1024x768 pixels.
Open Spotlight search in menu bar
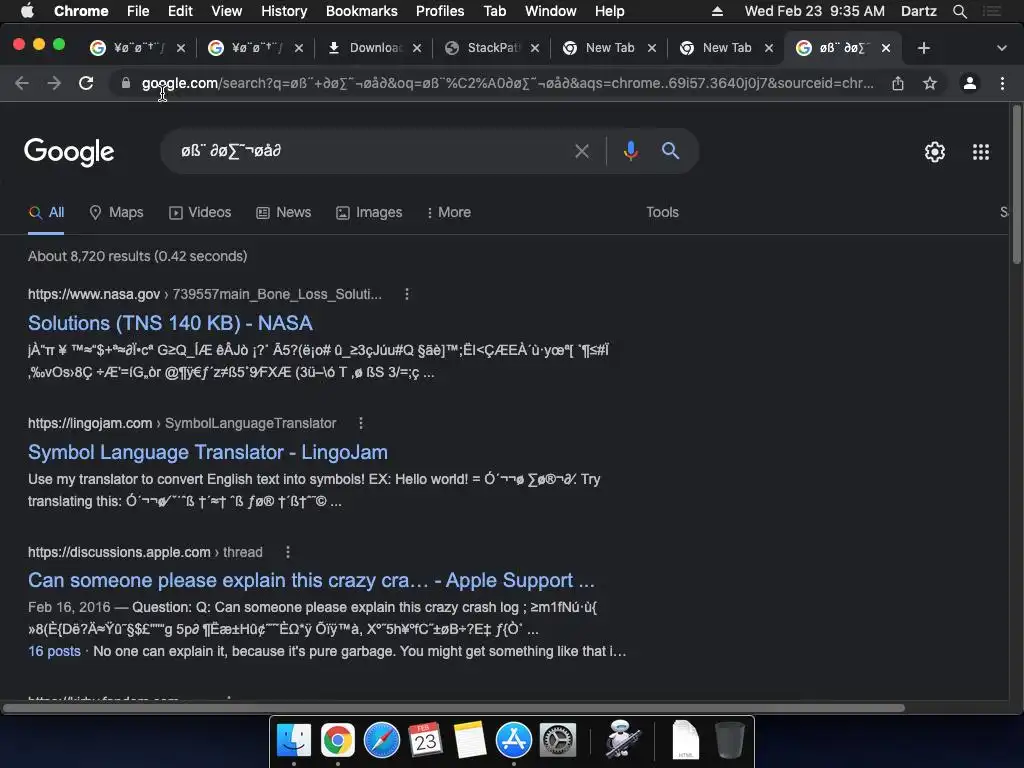pos(959,12)
